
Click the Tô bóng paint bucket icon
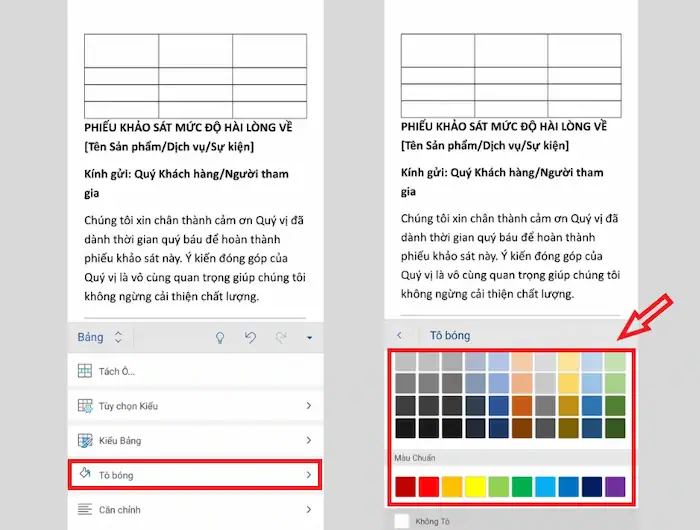click(85, 475)
